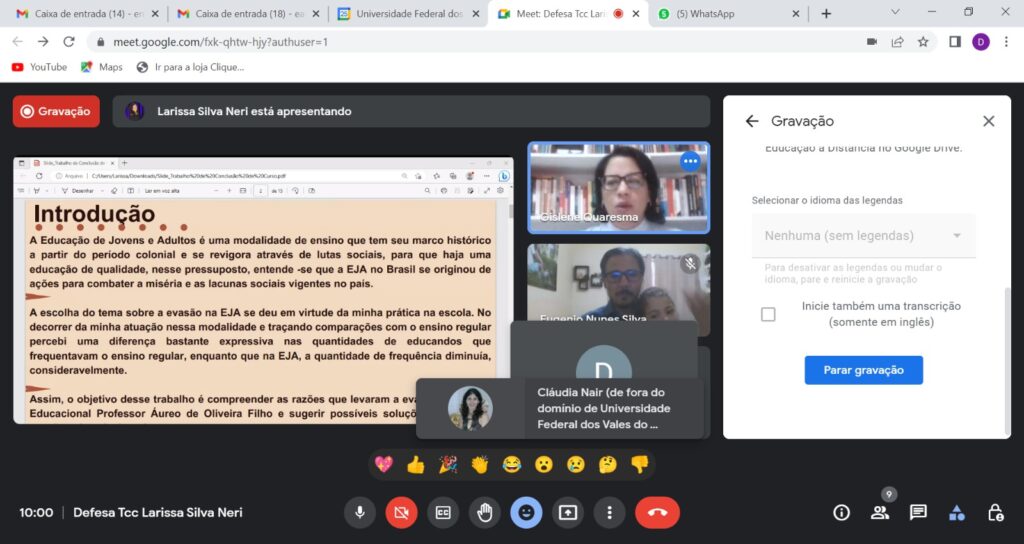Open Ir para a loja Clique bookmark
This screenshot has width=1024, height=544.
tap(190, 67)
